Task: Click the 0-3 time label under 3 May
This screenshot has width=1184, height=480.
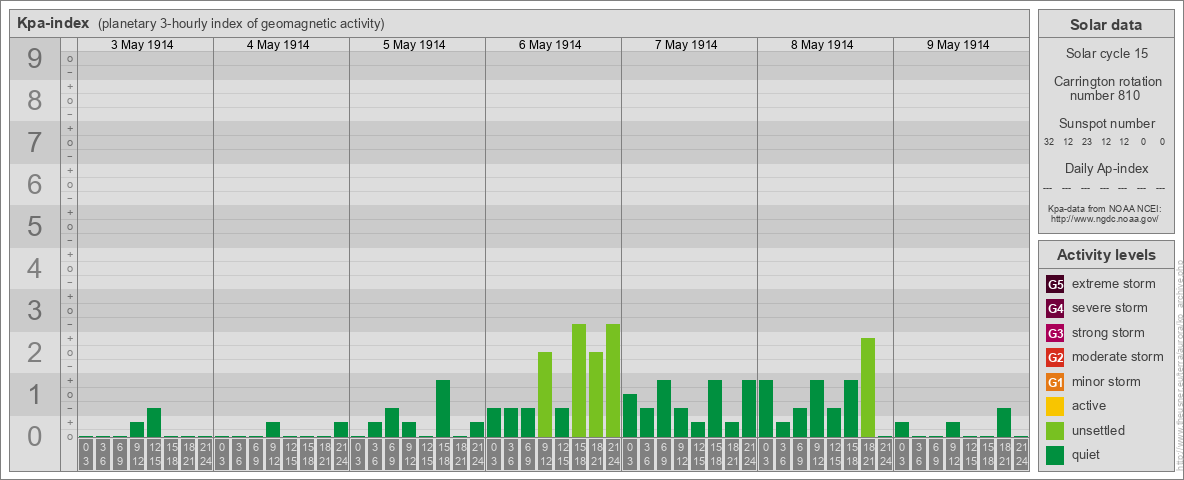Action: click(x=86, y=455)
